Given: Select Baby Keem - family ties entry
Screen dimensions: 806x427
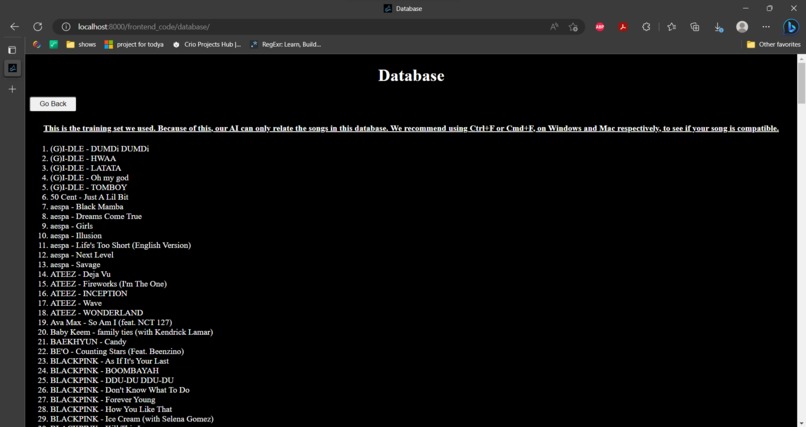Looking at the screenshot, I should pyautogui.click(x=131, y=332).
